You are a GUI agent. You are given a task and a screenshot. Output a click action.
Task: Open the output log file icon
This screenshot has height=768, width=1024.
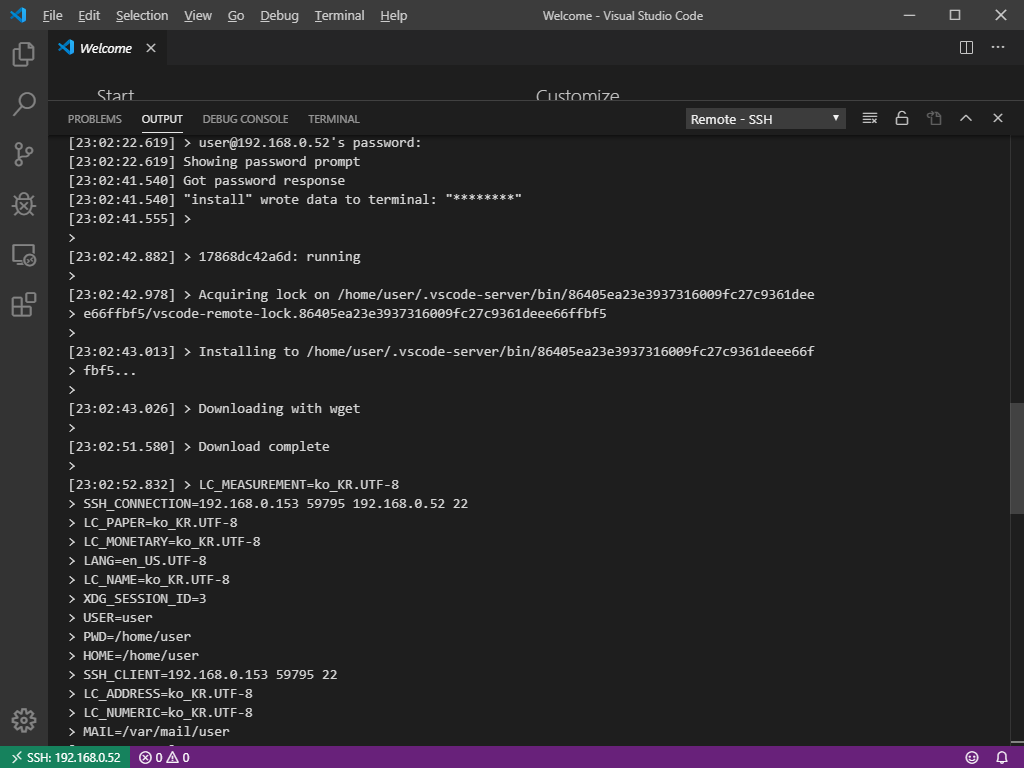tap(934, 118)
